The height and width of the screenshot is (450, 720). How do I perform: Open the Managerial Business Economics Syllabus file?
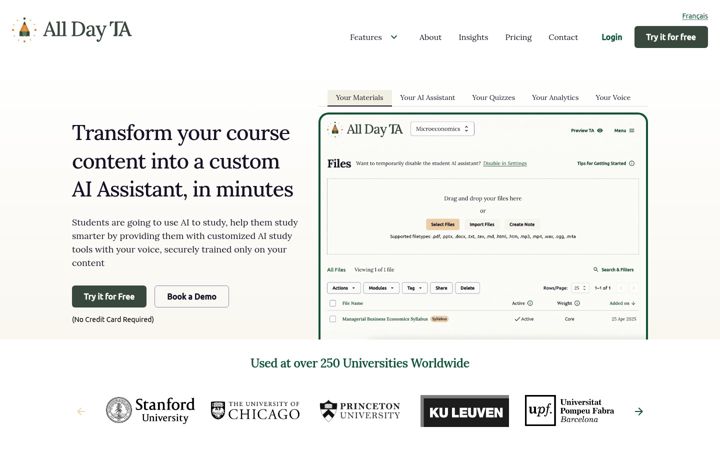coord(385,319)
